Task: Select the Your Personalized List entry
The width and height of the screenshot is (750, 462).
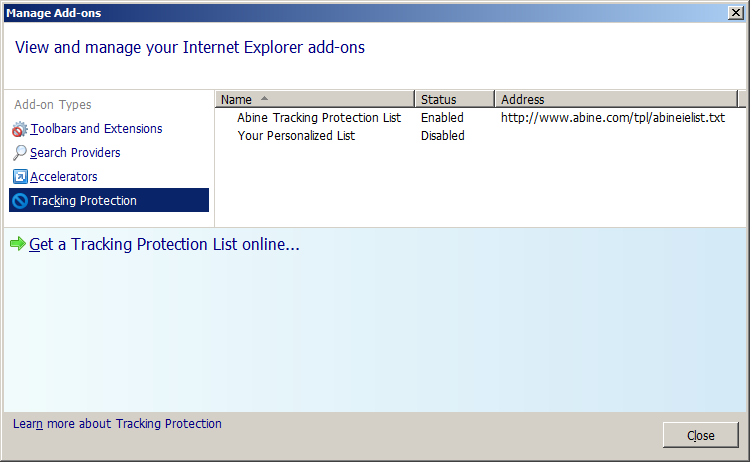Action: pyautogui.click(x=296, y=136)
